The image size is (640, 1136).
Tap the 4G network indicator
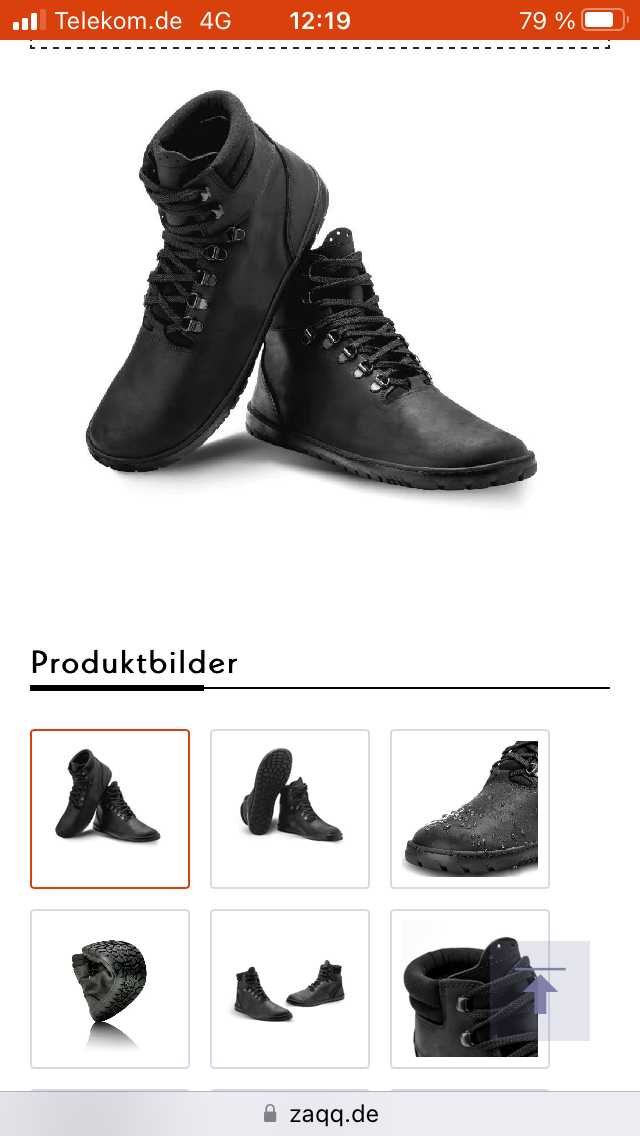click(215, 21)
